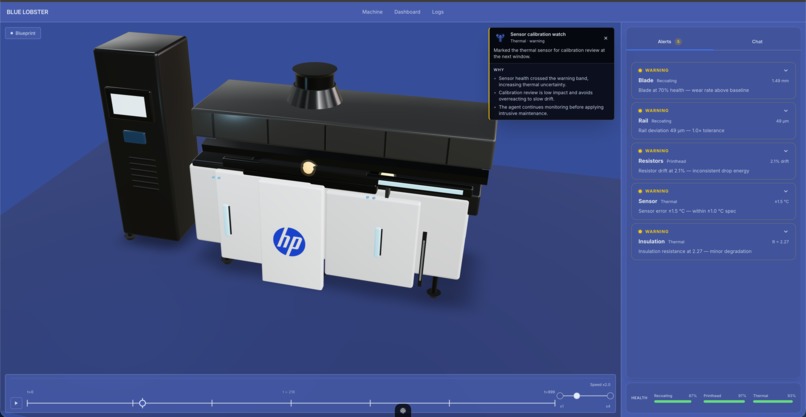
Task: Click the alerts count badge next to Alerts
Action: click(x=678, y=42)
